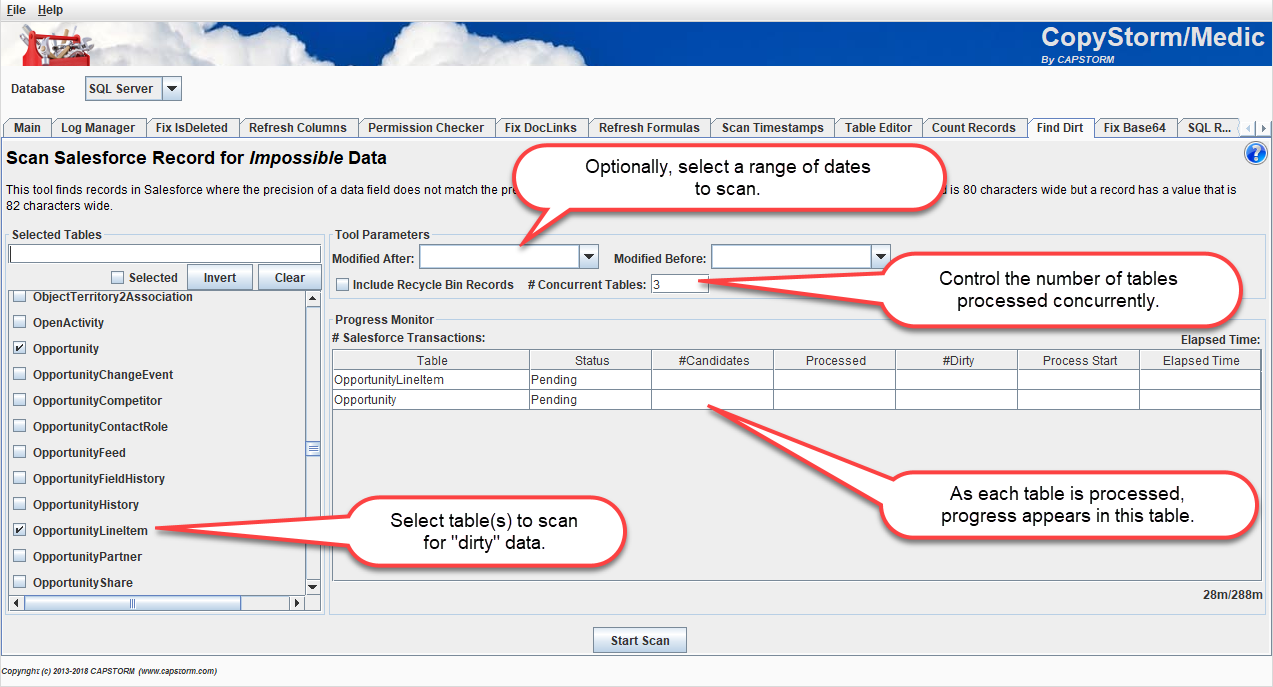Image resolution: width=1273 pixels, height=687 pixels.
Task: Select the Find Dirt tab
Action: tap(1060, 128)
